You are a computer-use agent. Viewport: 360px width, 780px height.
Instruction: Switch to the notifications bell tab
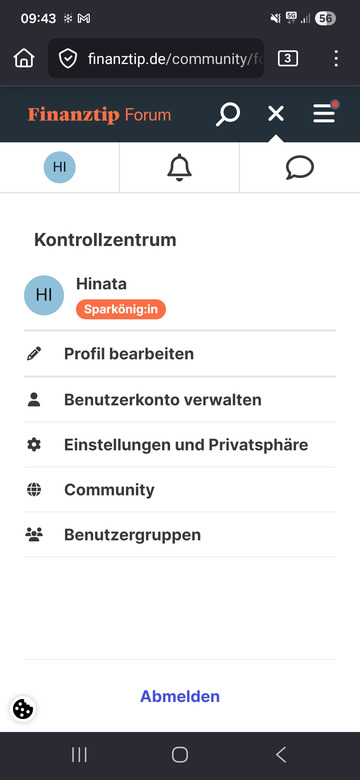click(180, 168)
